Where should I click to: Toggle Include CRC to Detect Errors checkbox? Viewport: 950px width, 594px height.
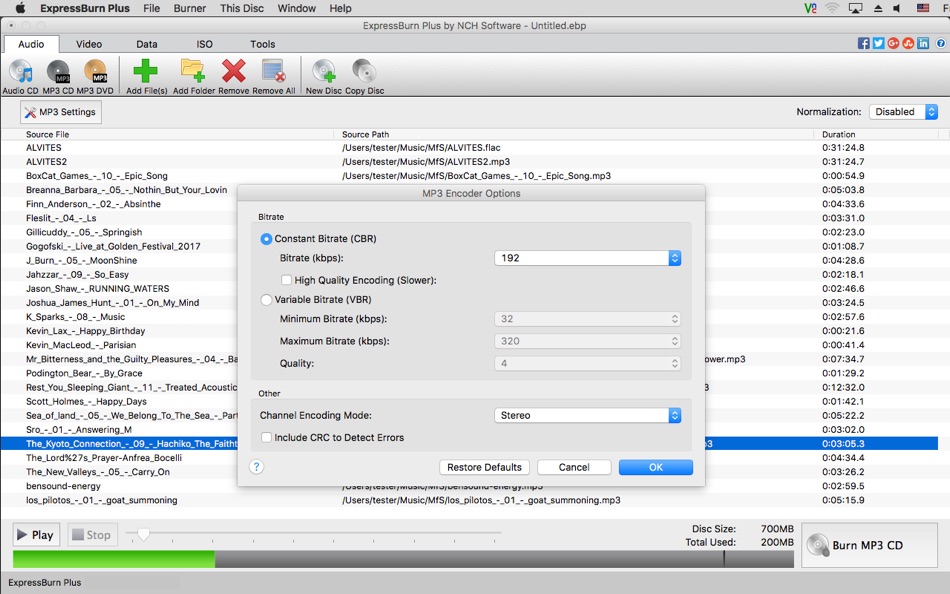click(x=266, y=437)
